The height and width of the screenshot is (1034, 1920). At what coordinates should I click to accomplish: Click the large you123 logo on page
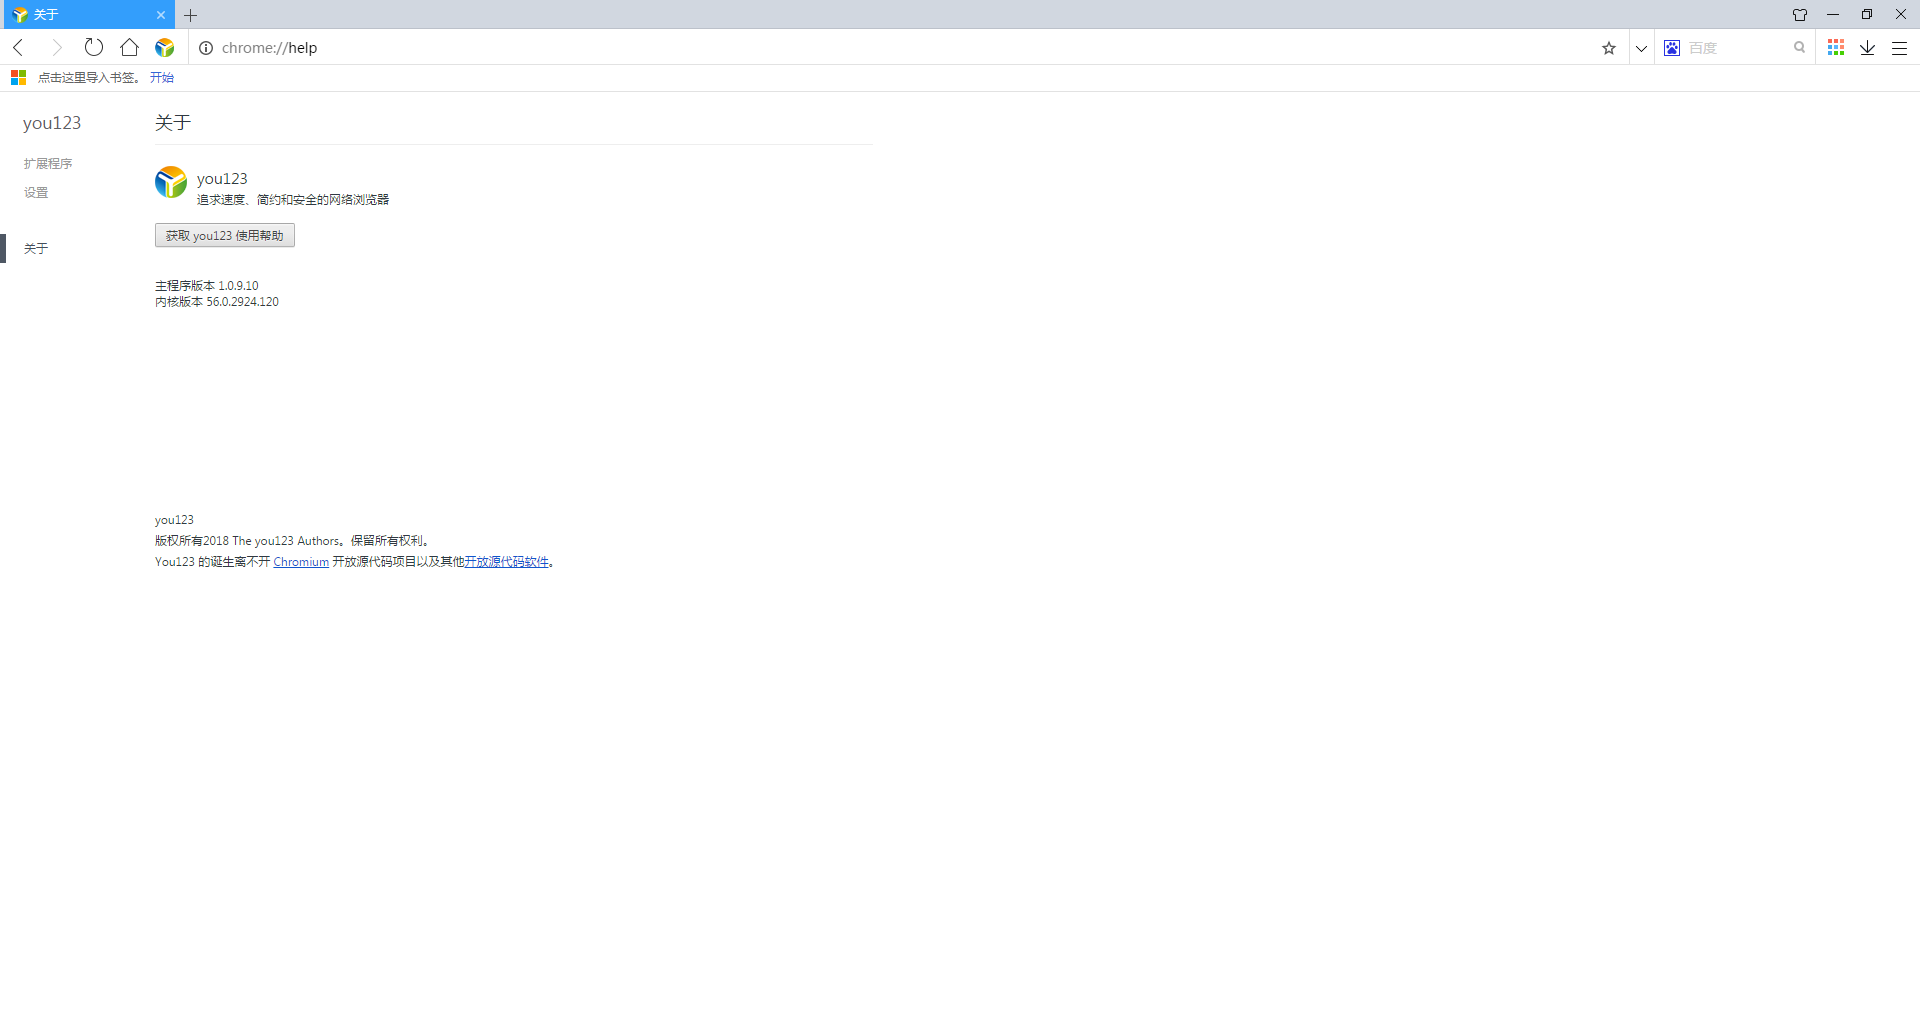(171, 182)
